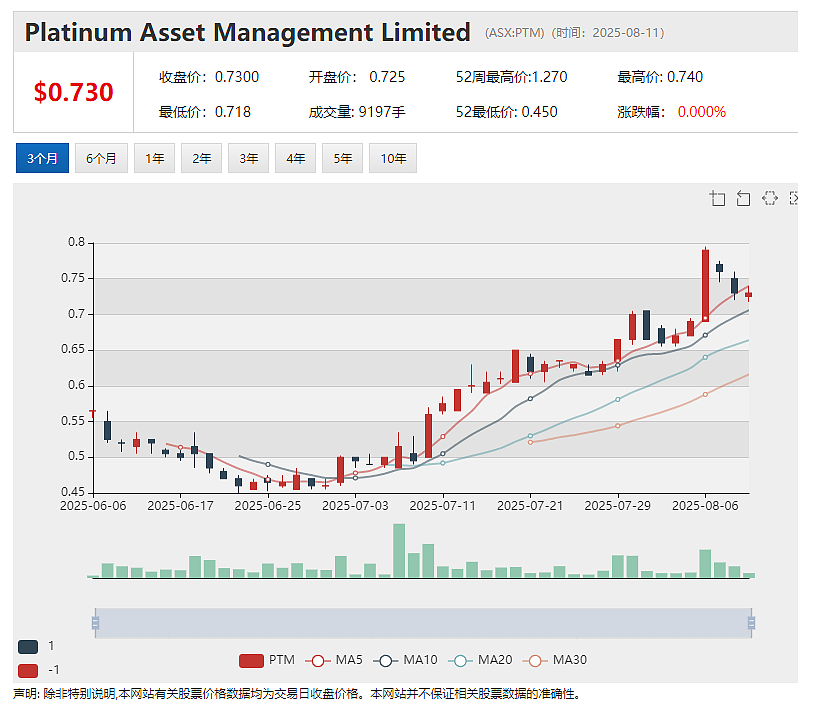Click the 0.75 y-axis label
The image size is (813, 710).
point(73,278)
